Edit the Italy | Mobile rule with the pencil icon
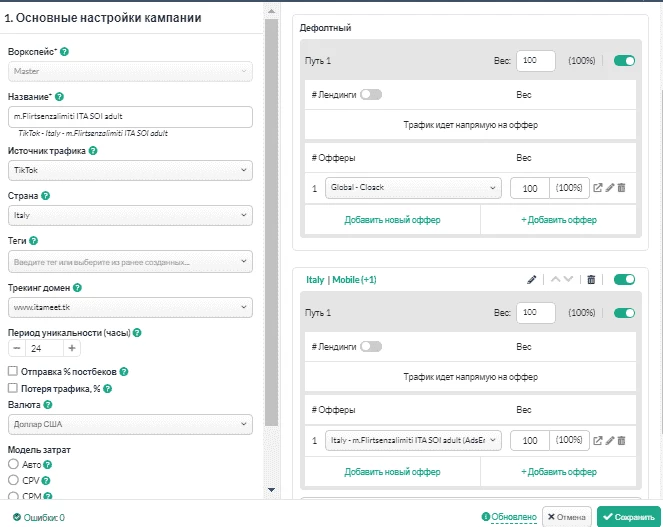663x527 pixels. 531,280
